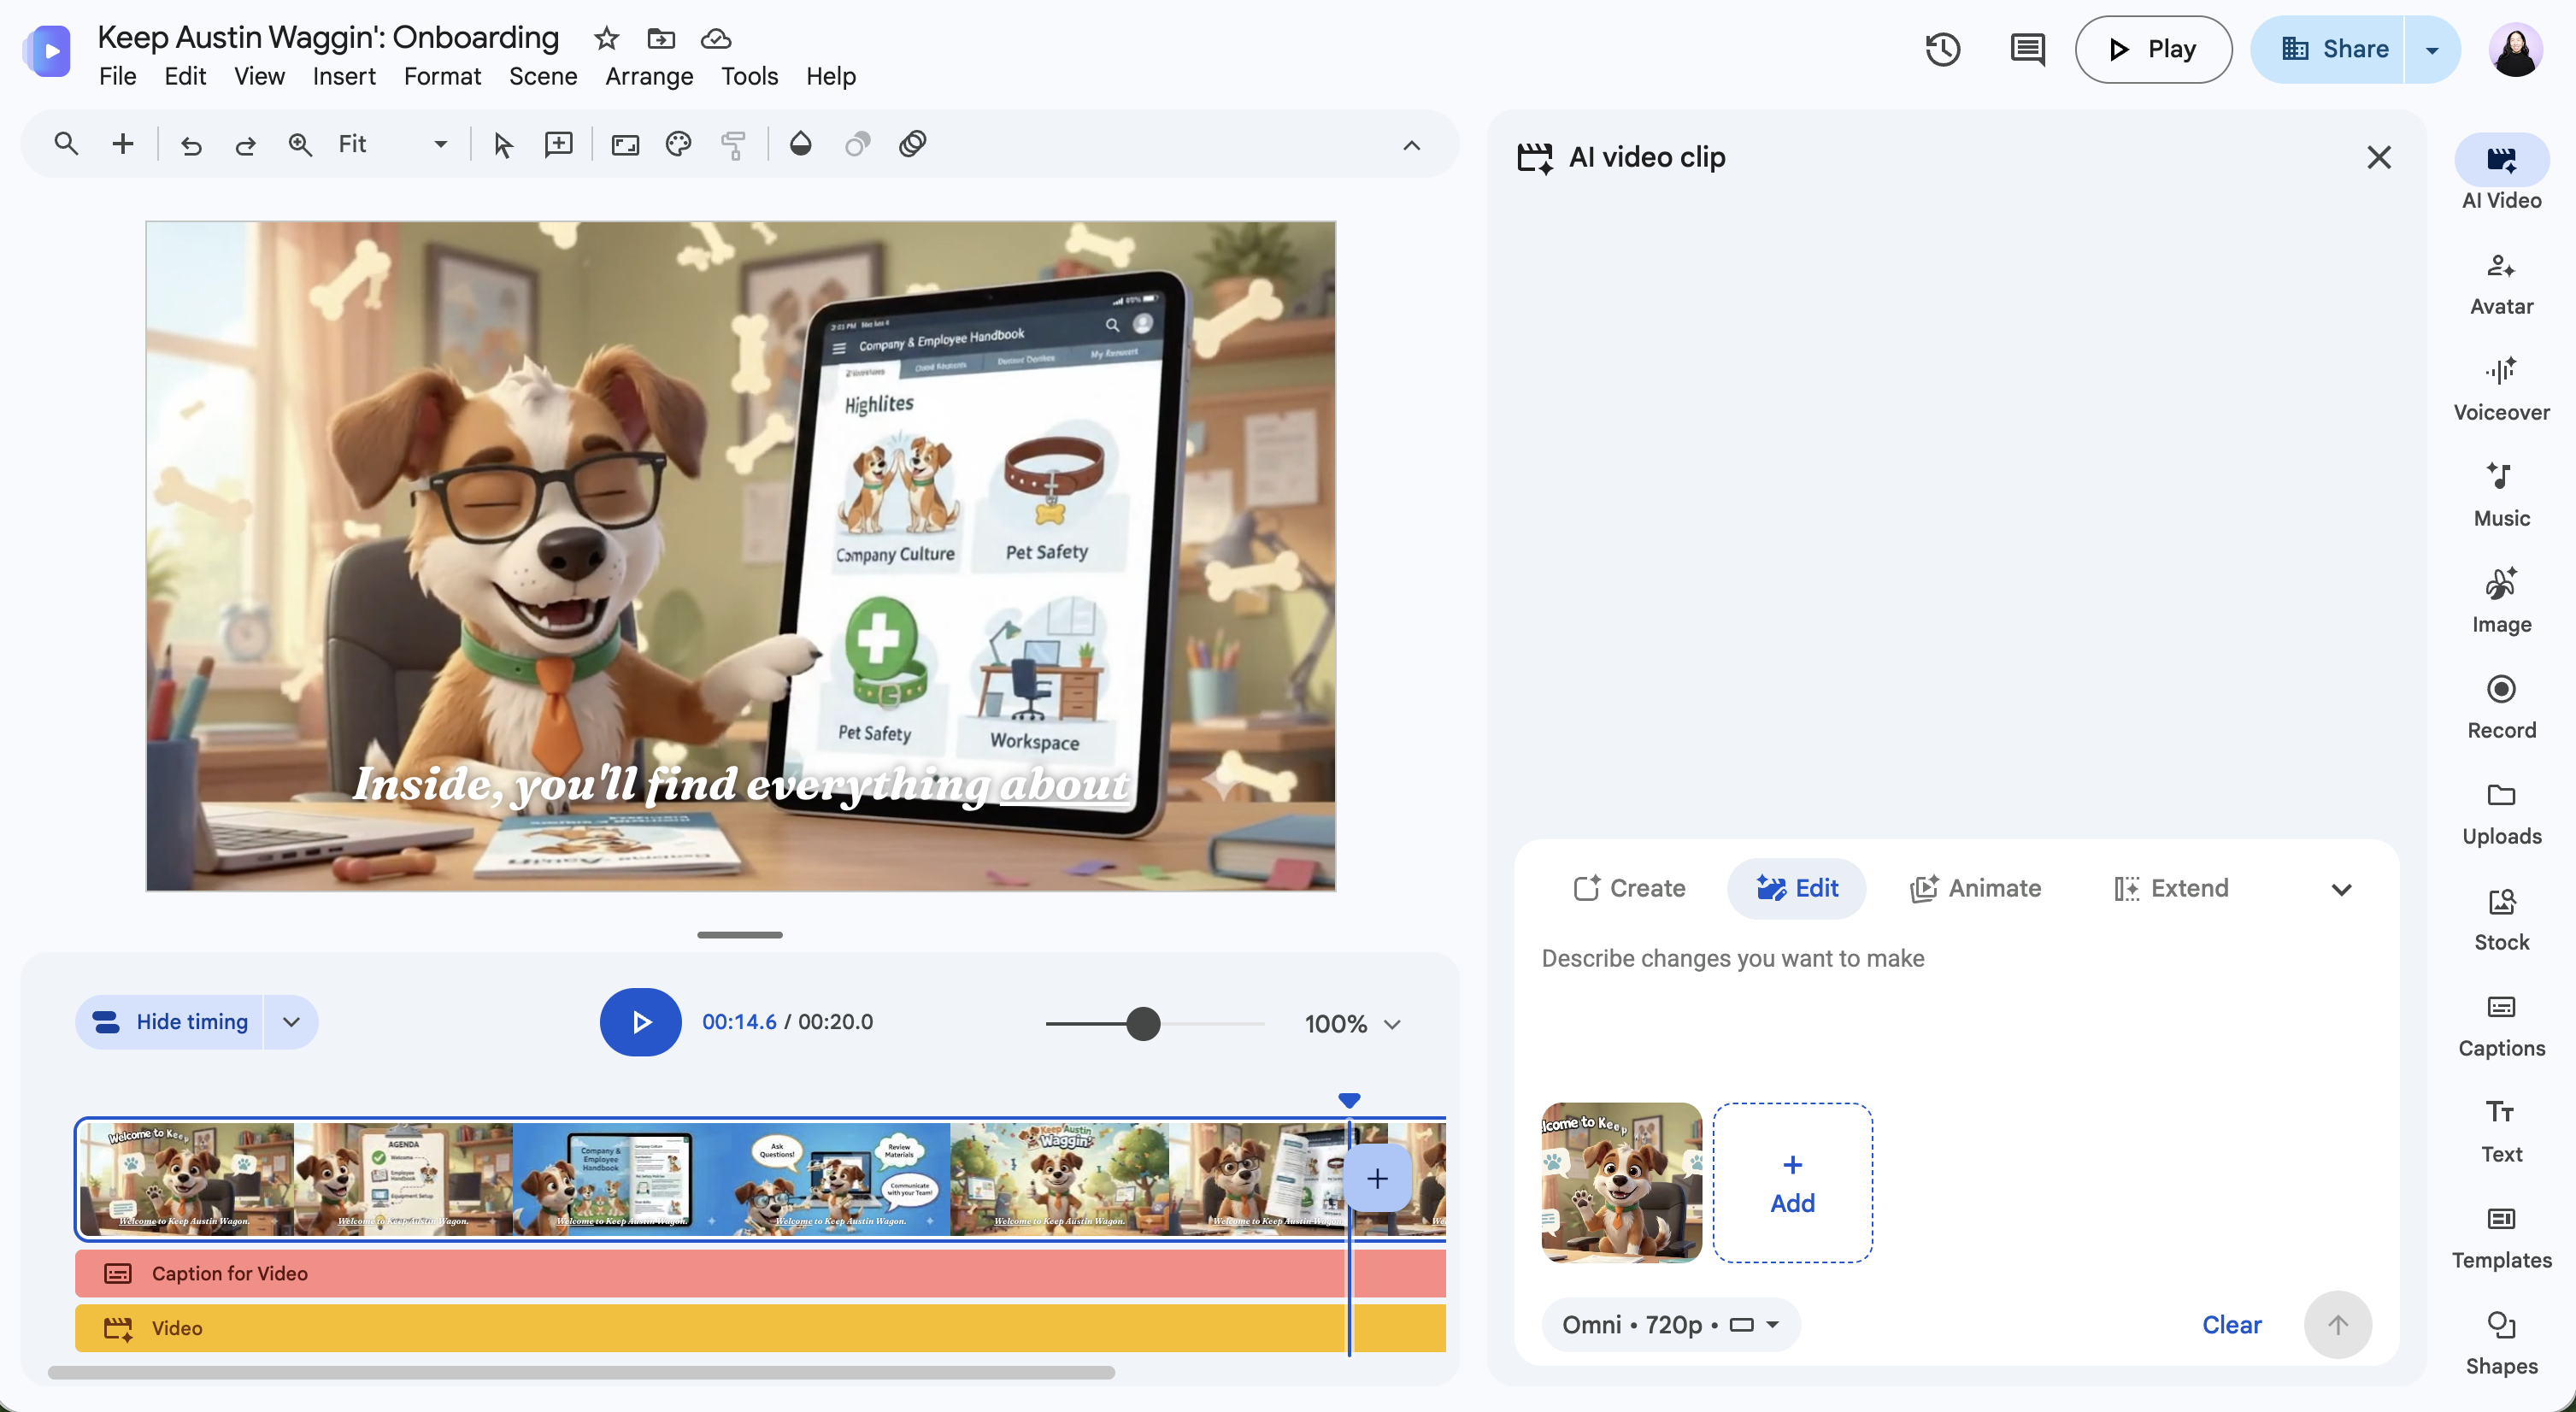
Task: Expand more AI clip modes chevron
Action: (x=2341, y=889)
